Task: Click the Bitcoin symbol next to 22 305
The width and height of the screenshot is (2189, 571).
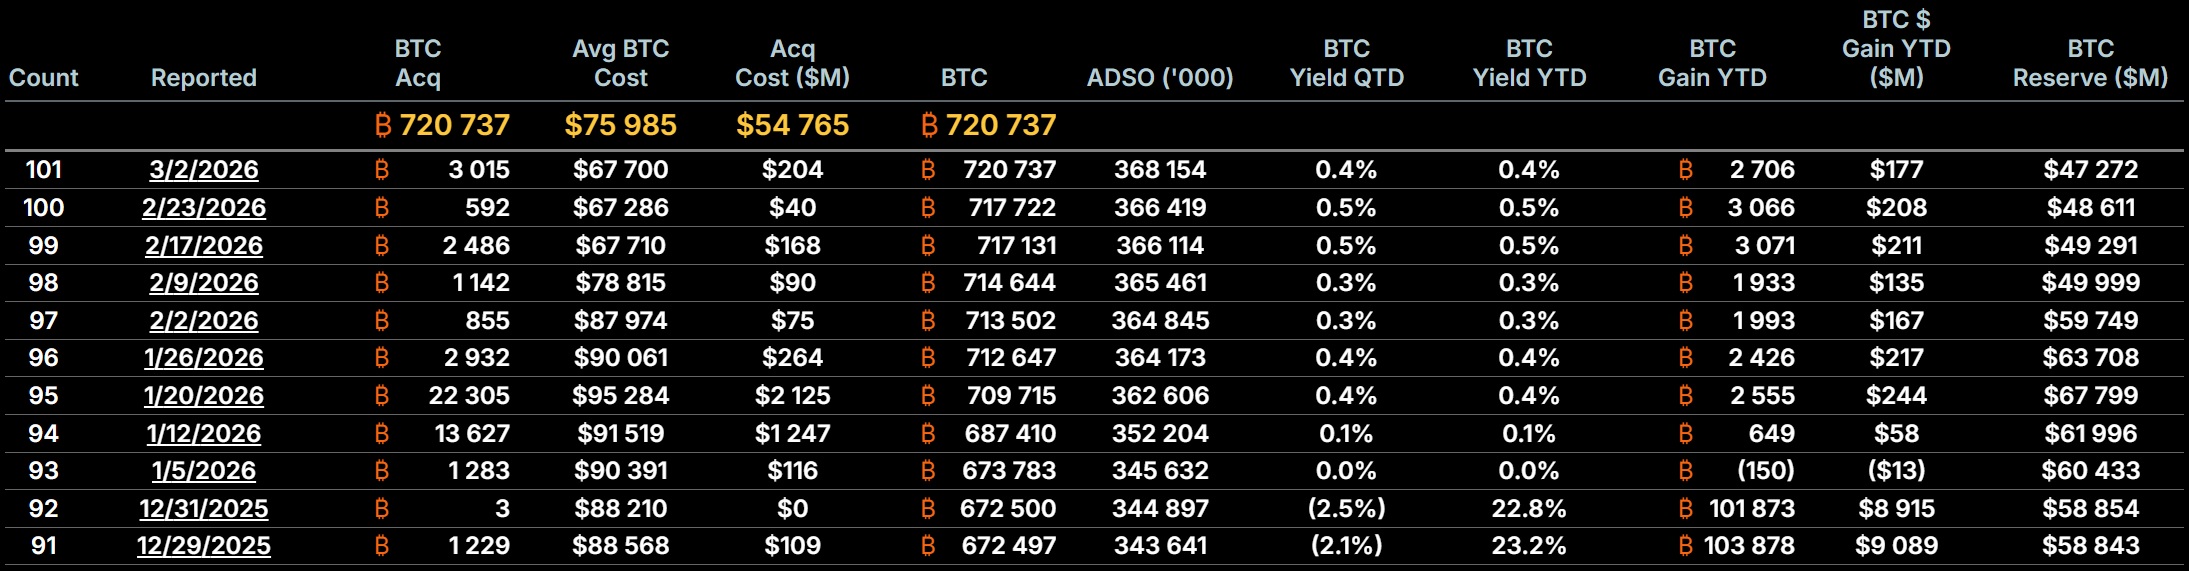Action: tap(381, 396)
